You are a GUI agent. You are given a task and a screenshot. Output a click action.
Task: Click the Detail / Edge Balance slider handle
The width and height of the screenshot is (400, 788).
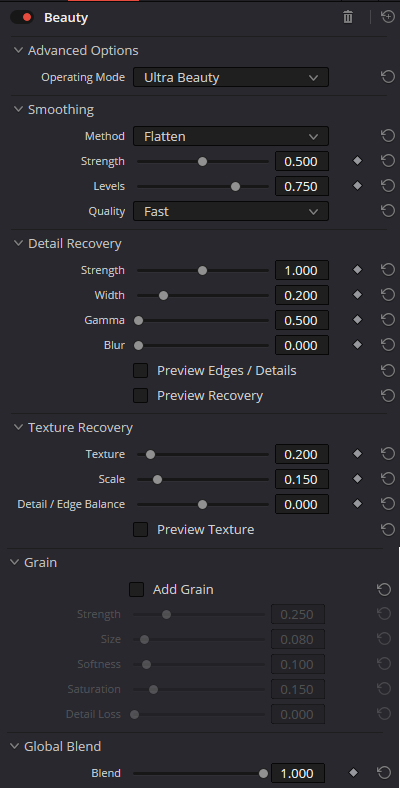(x=203, y=505)
